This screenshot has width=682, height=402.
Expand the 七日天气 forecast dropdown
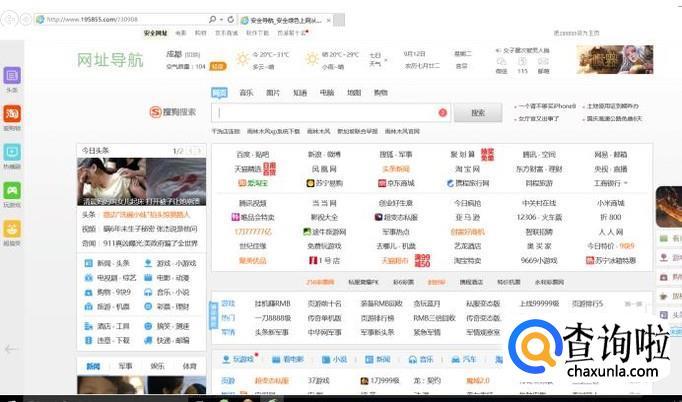[386, 60]
